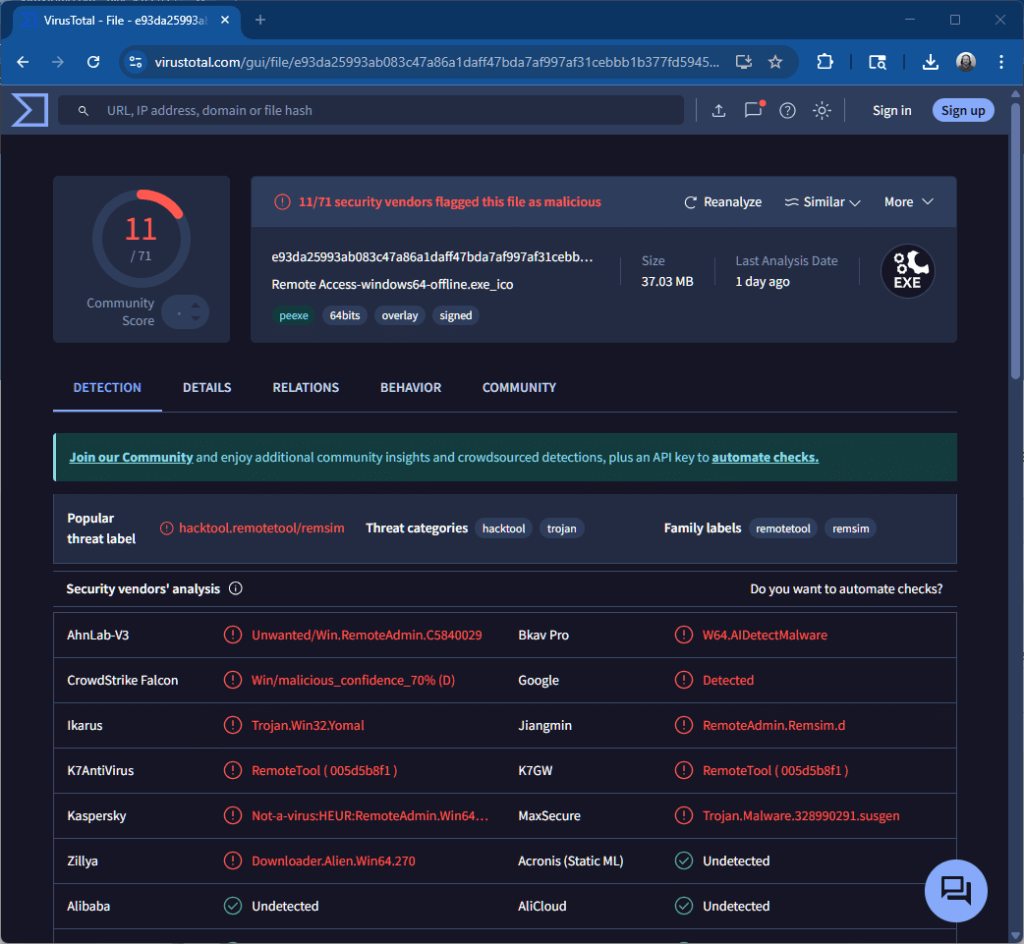Viewport: 1024px width, 944px height.
Task: Click the info icon beside Security vendors' analysis
Action: (235, 588)
